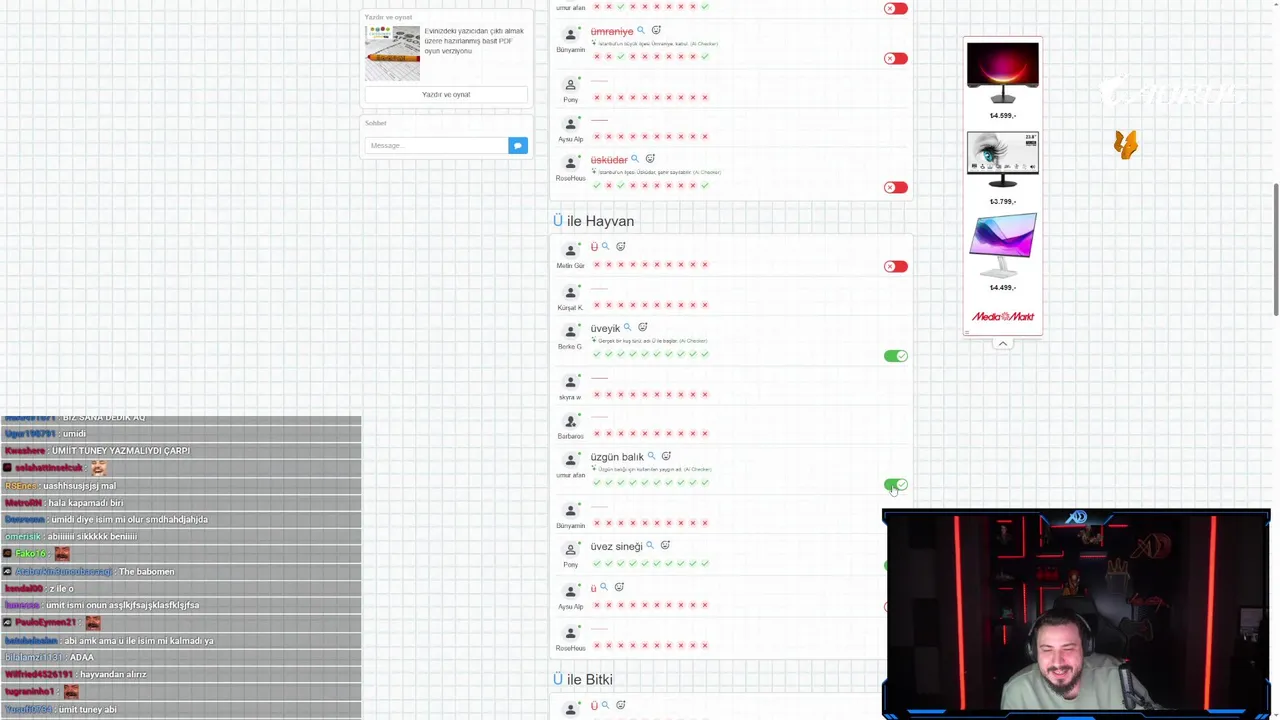Click RoseHous's avatar beside üsküdar
The height and width of the screenshot is (720, 1280).
[571, 163]
